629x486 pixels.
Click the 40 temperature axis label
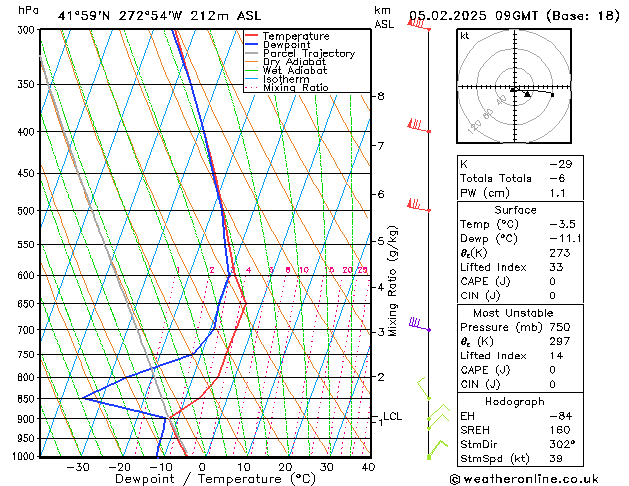click(x=368, y=467)
